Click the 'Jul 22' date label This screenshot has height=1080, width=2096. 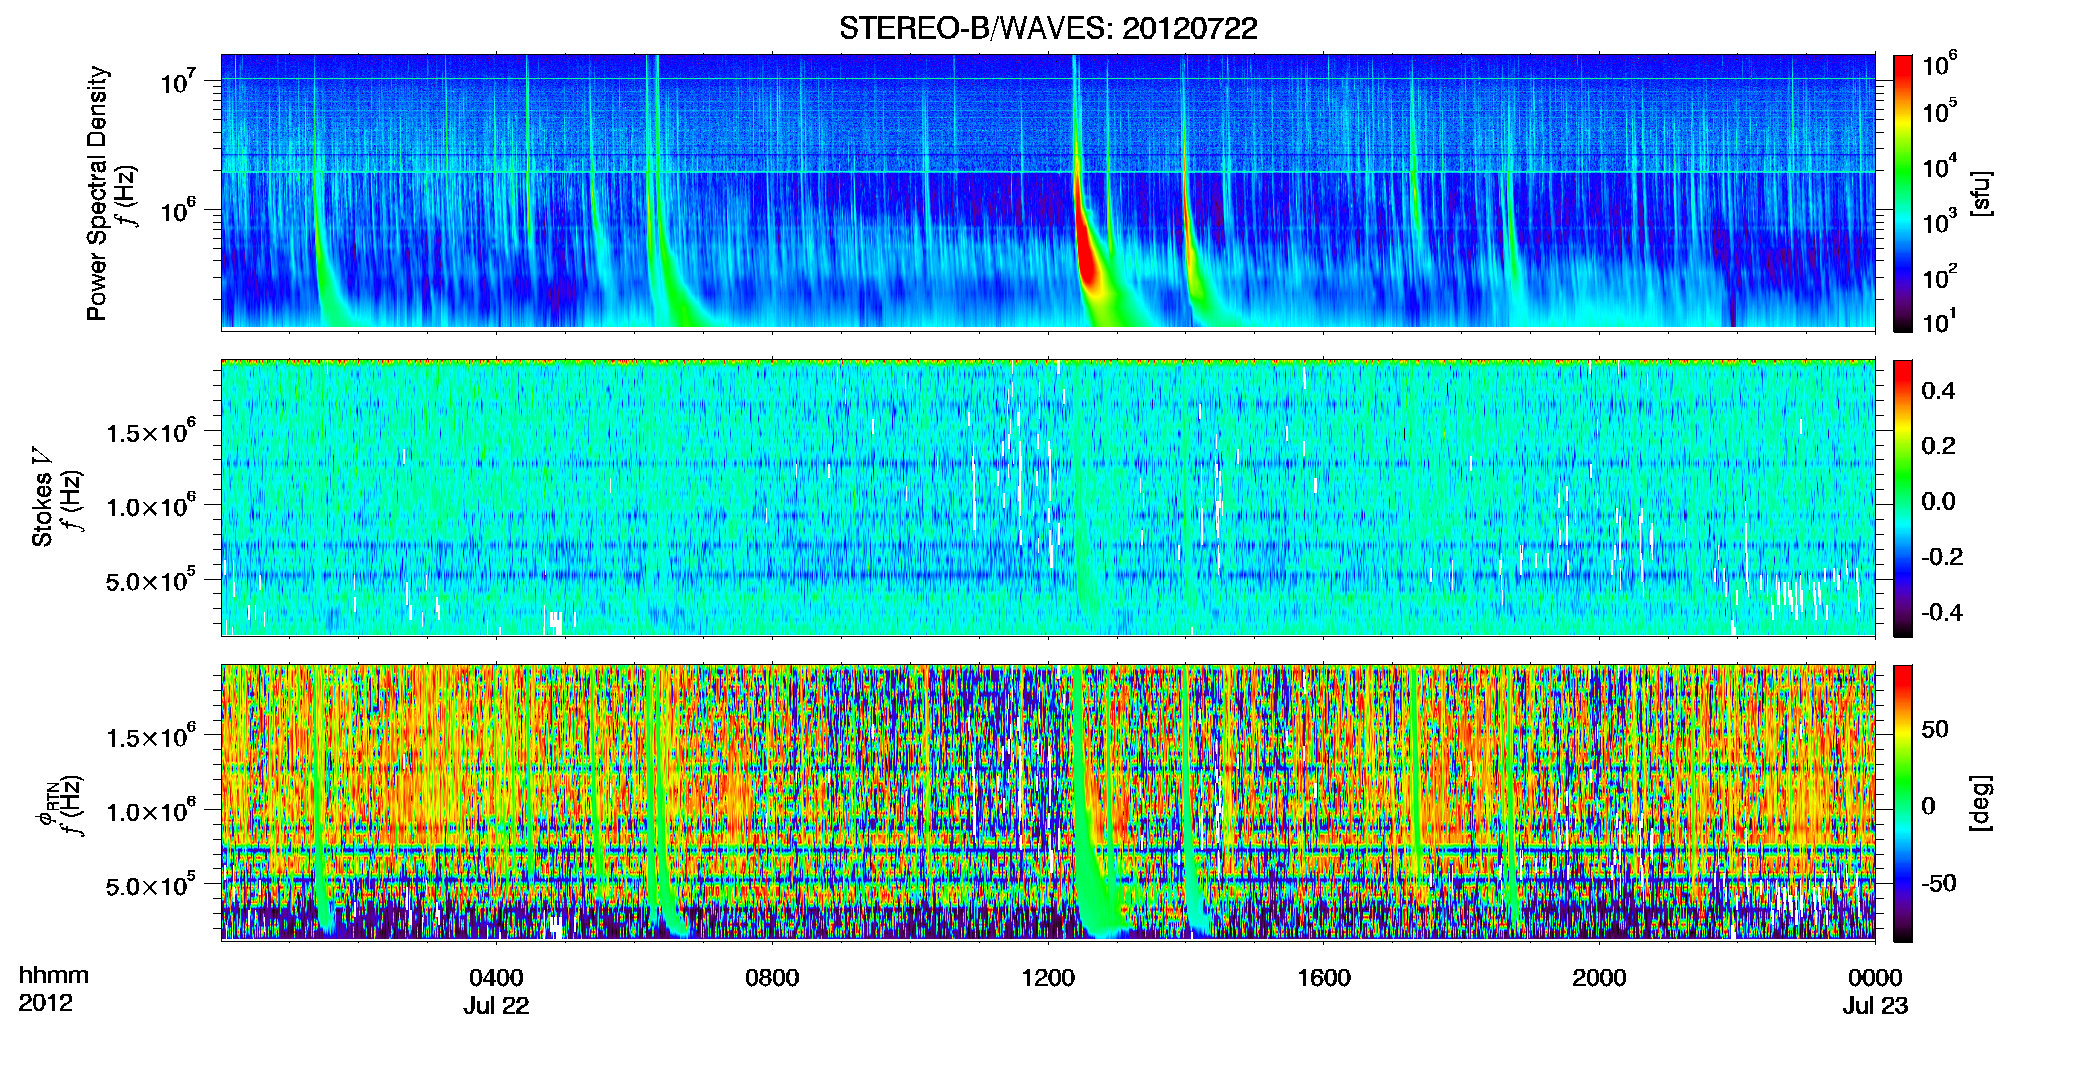[496, 1006]
